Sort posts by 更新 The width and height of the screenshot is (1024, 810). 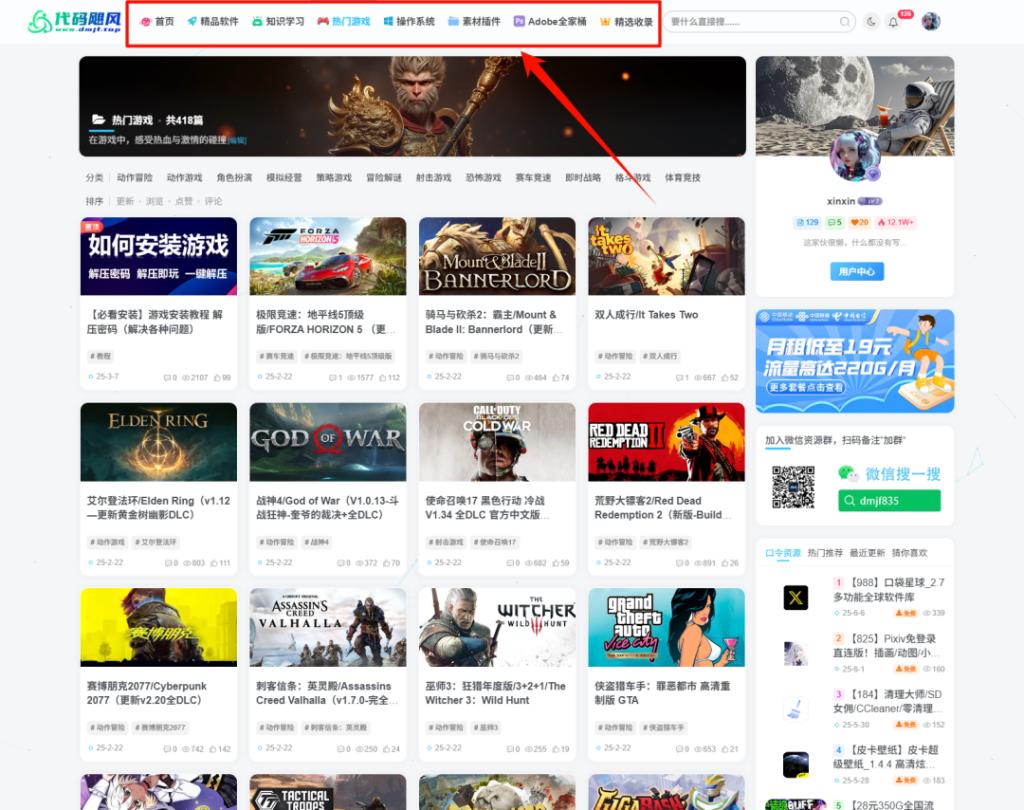click(125, 201)
